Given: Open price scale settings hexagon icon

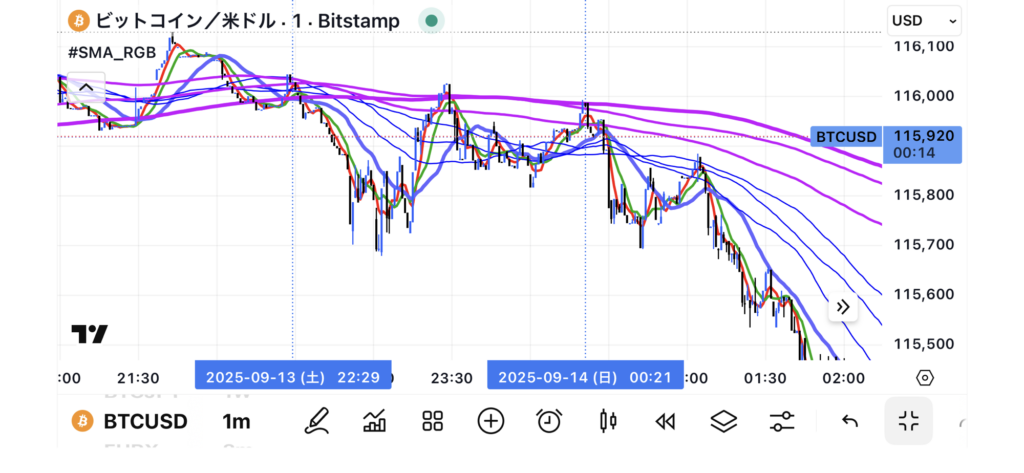Looking at the screenshot, I should [x=925, y=378].
